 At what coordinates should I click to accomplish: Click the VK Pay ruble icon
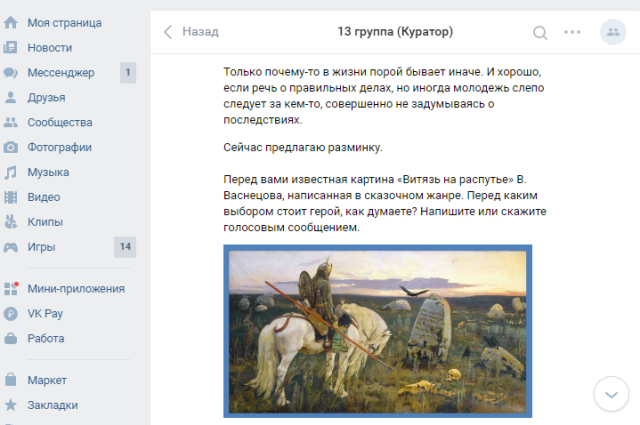coord(11,314)
